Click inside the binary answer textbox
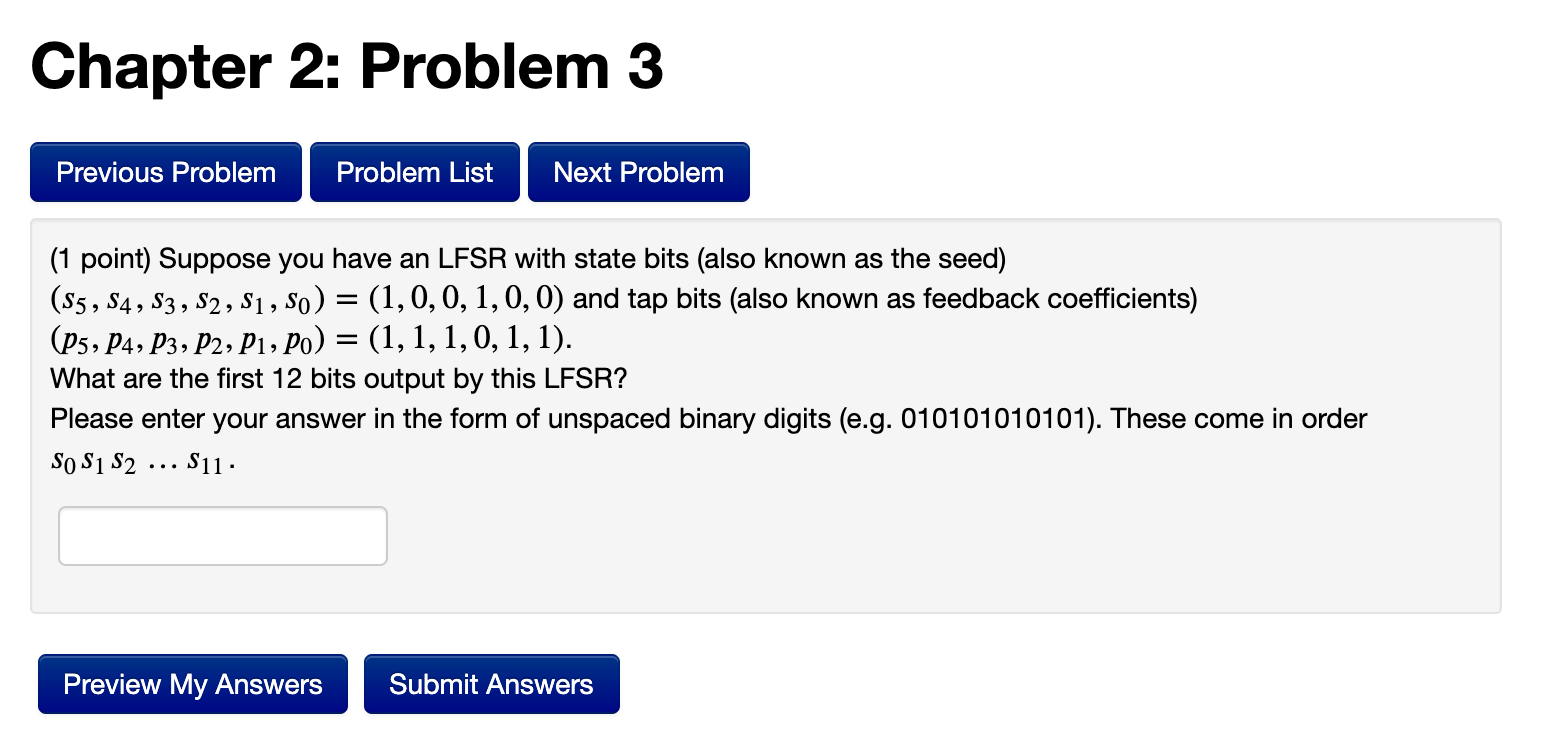This screenshot has width=1546, height=746. [222, 536]
